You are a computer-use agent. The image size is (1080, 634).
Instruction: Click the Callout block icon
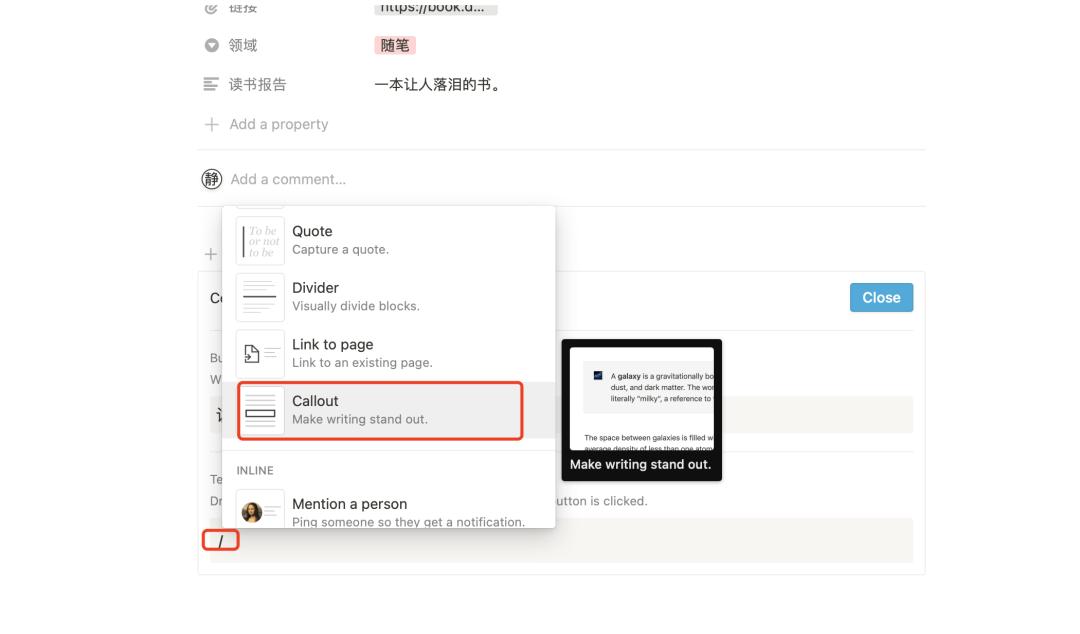(x=260, y=409)
